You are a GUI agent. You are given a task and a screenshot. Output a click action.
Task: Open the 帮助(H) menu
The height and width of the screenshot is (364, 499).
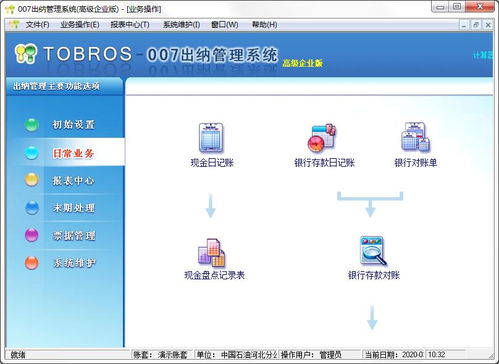(264, 25)
